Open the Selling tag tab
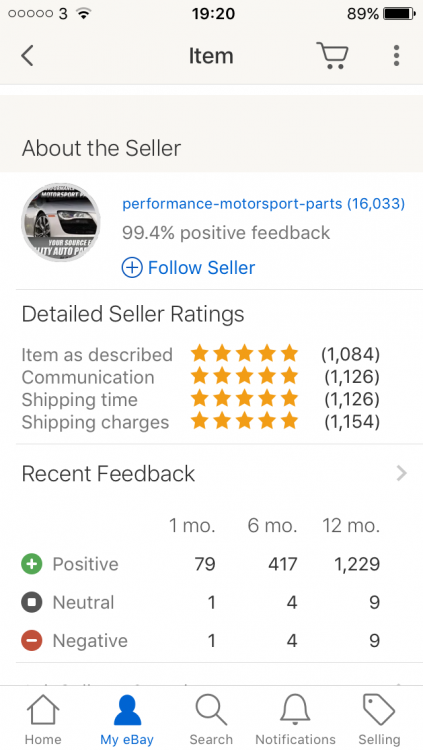 pos(379,719)
